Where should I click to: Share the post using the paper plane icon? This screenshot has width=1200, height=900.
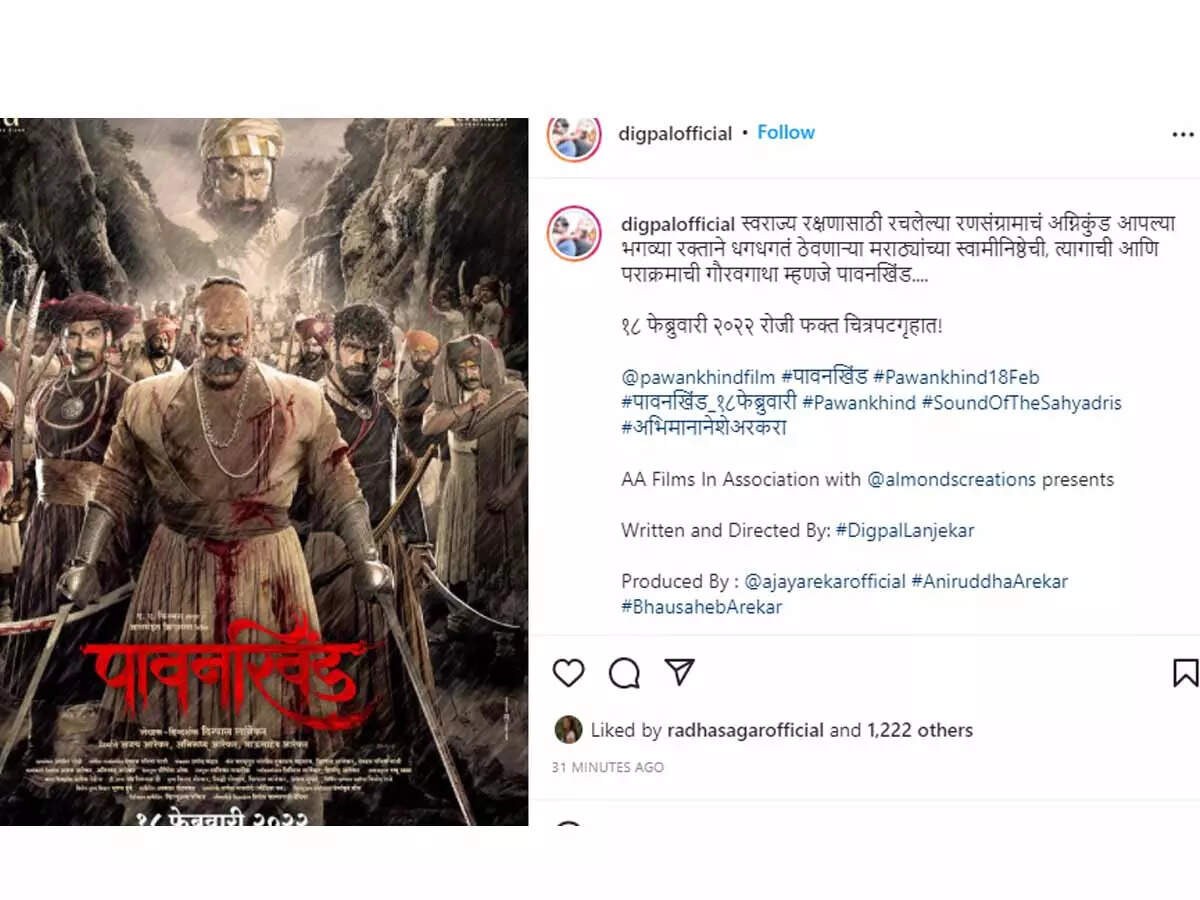(x=680, y=672)
